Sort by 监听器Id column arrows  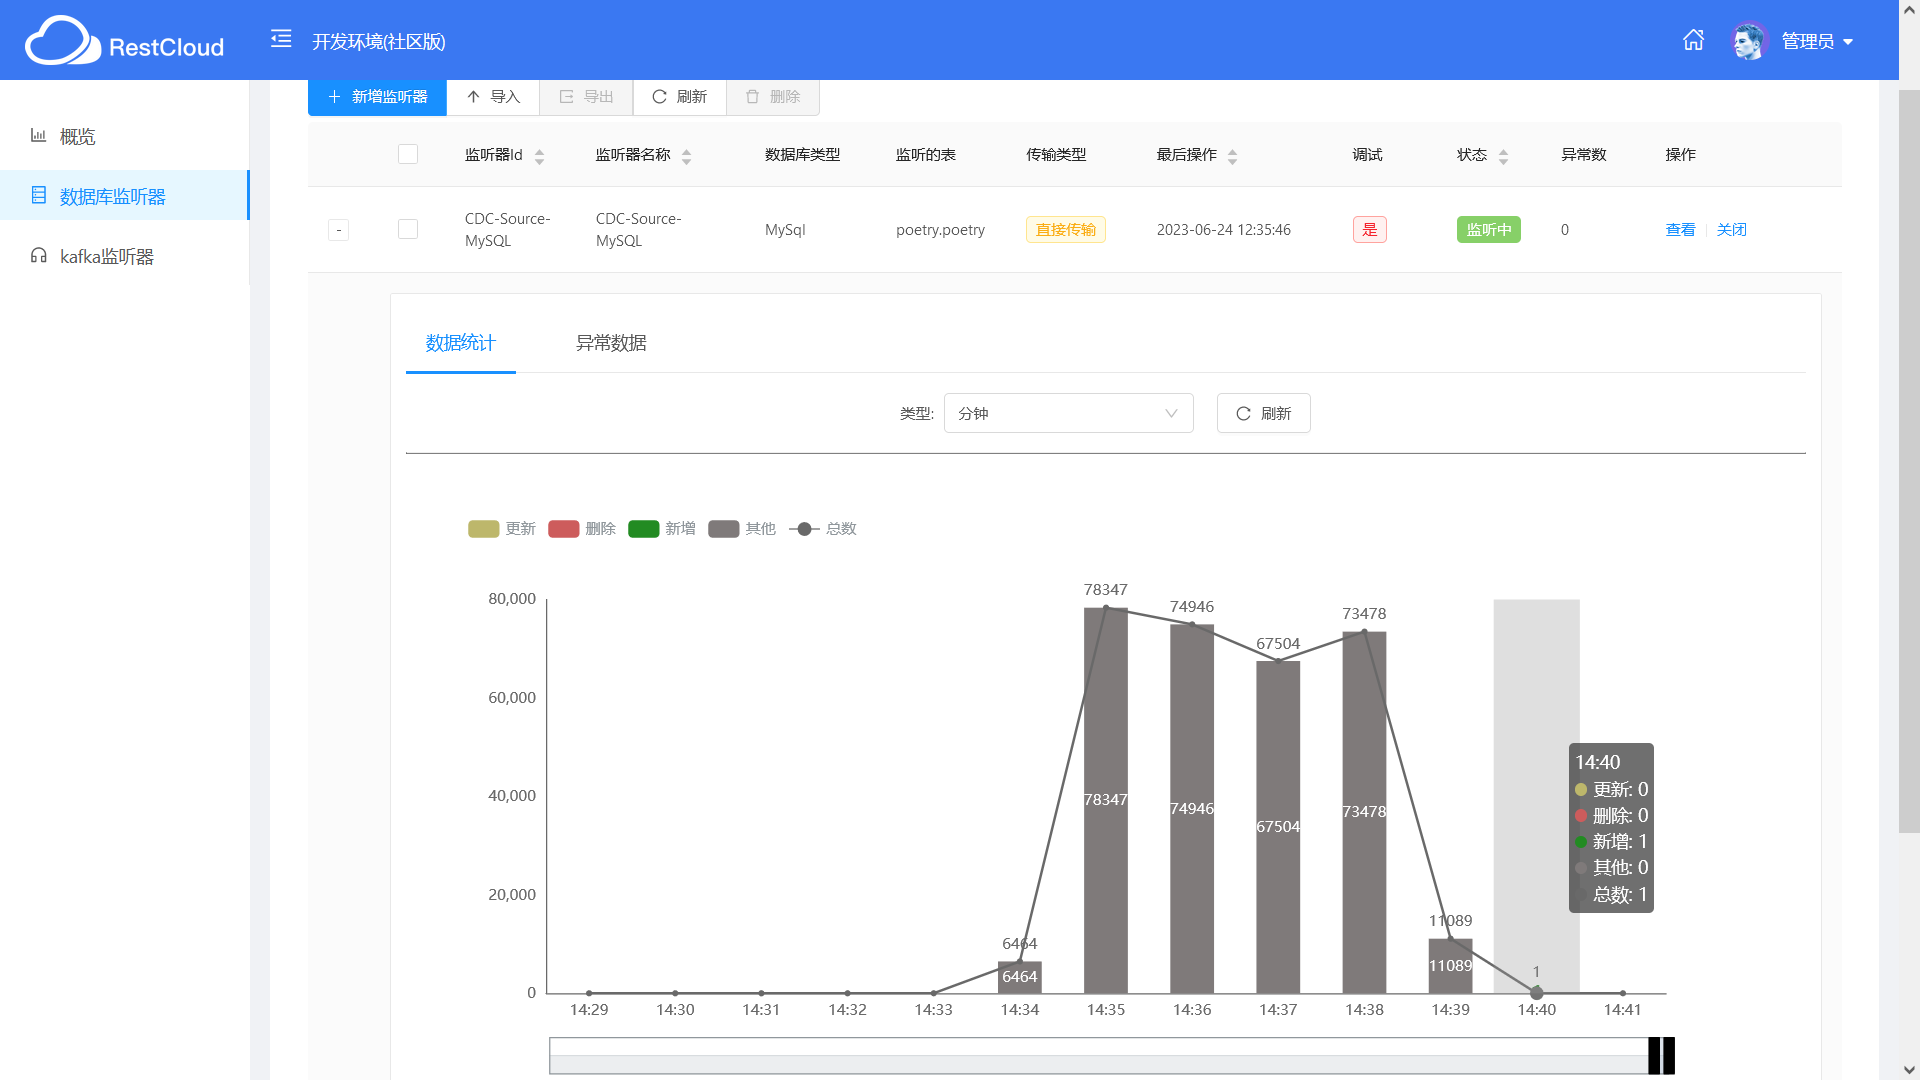pos(539,156)
